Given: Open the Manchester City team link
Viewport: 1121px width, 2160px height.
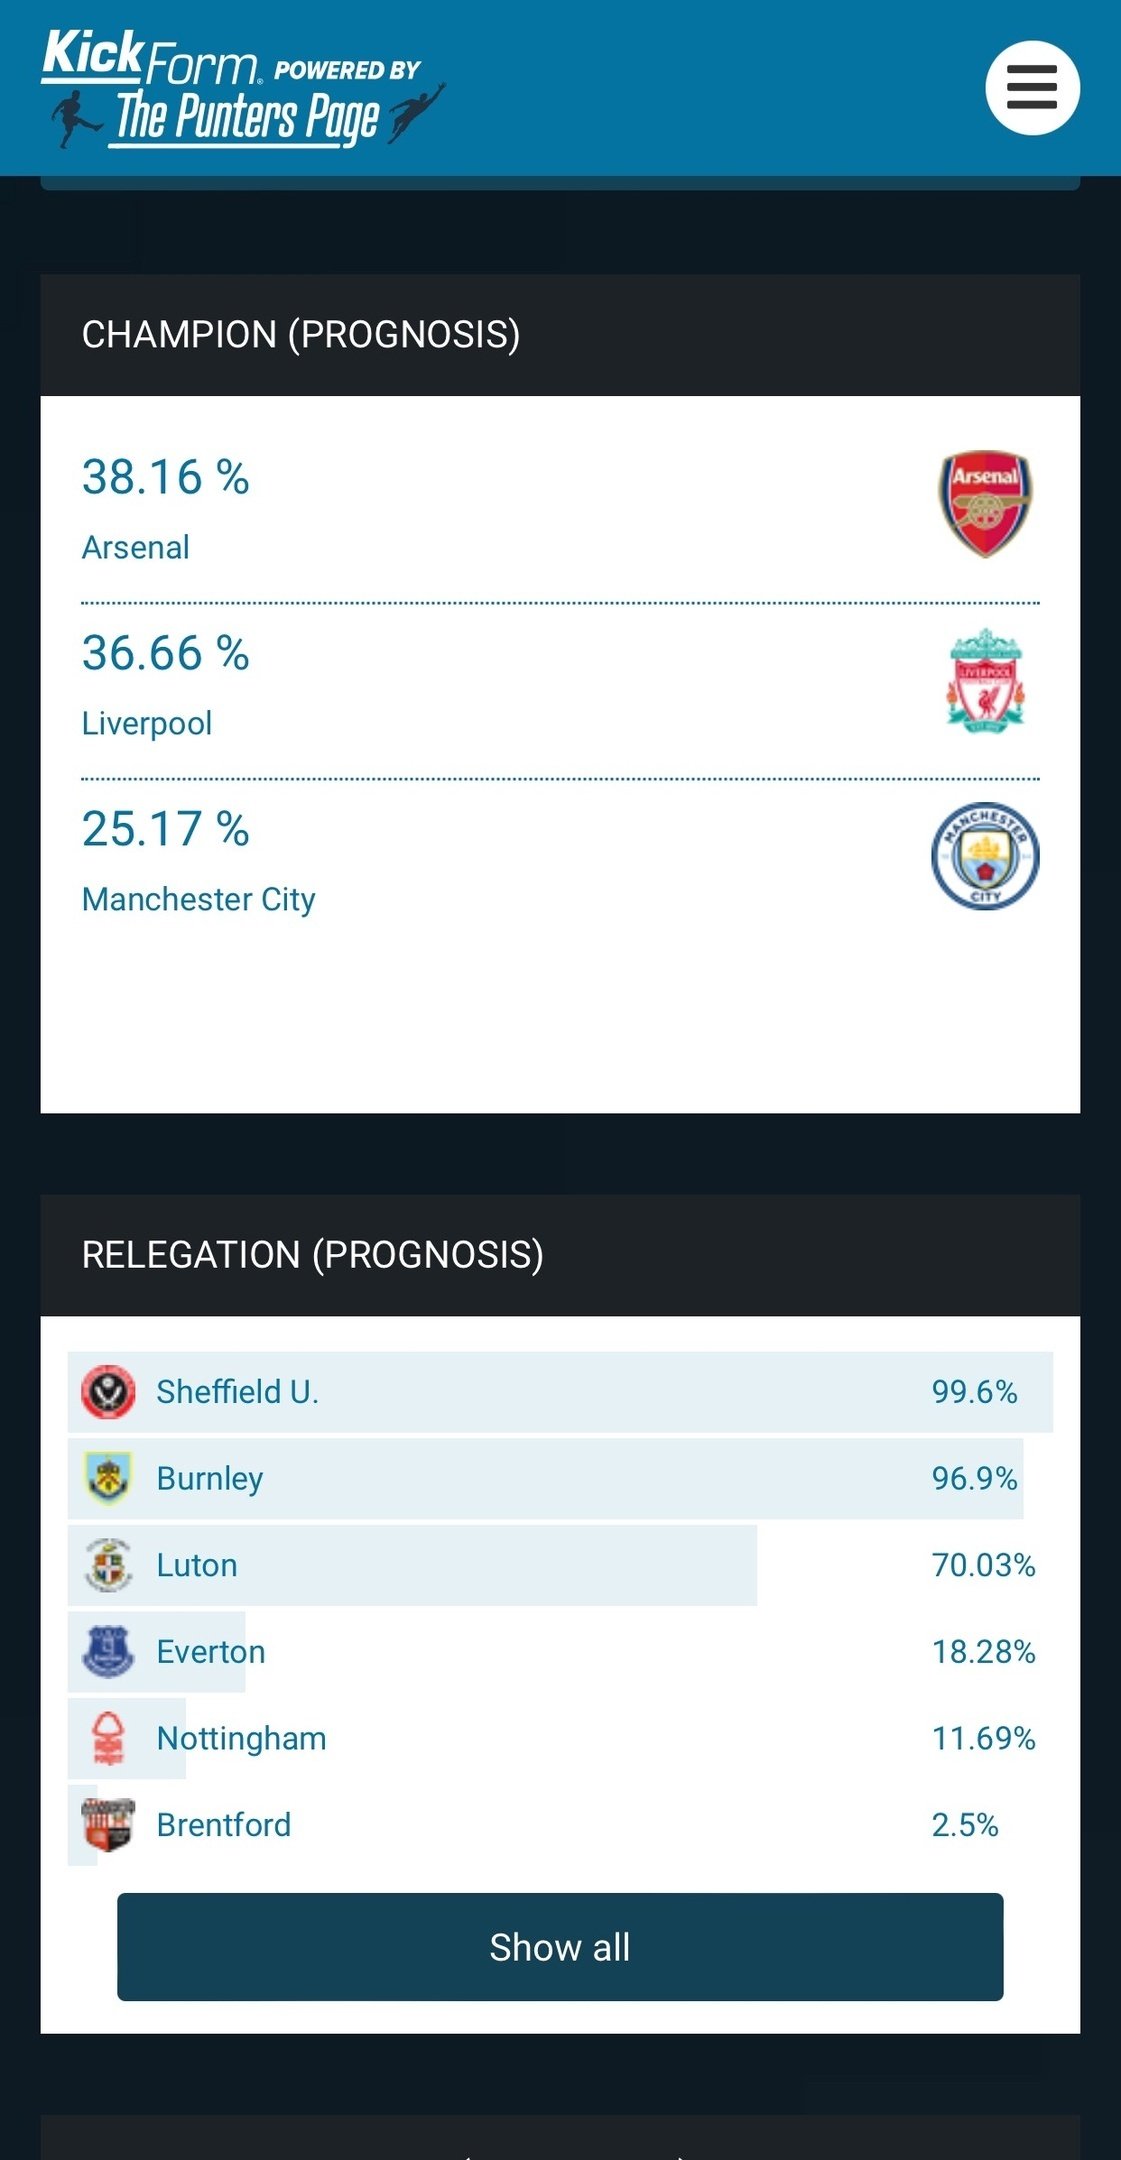Looking at the screenshot, I should pos(198,900).
